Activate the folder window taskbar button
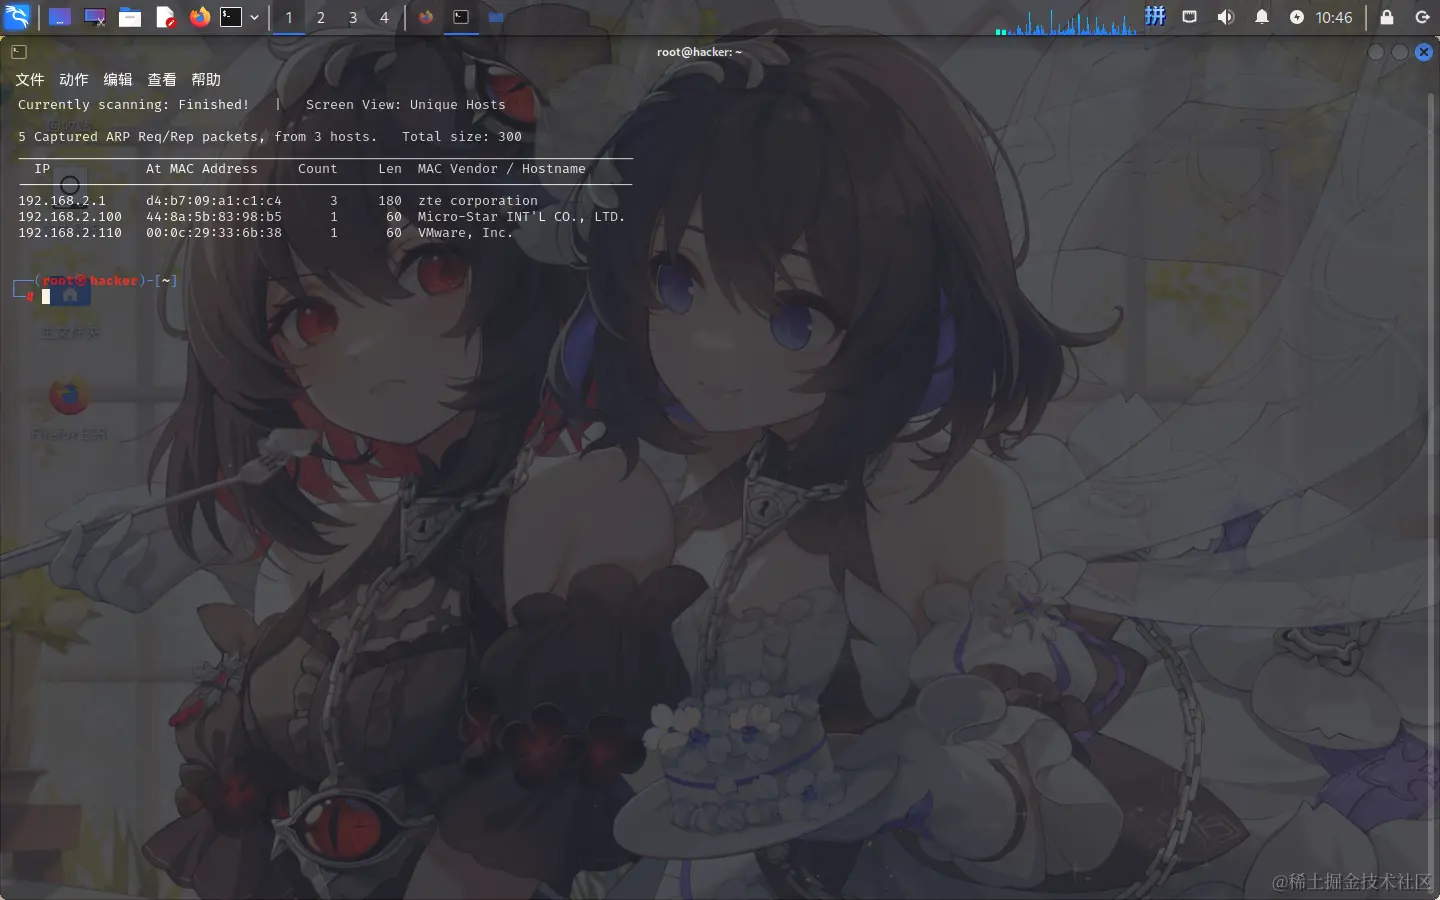Image resolution: width=1440 pixels, height=900 pixels. coord(496,17)
